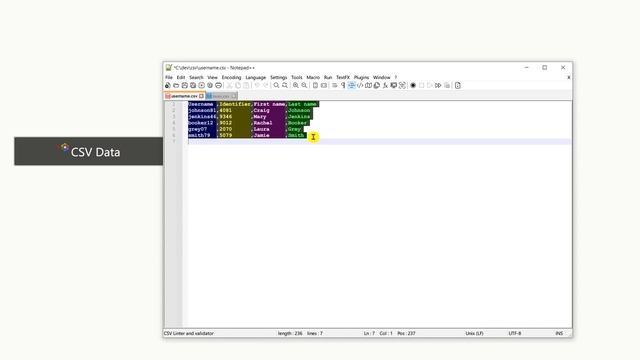Zoom in with the toolbar icon
This screenshot has height=360, width=640.
tap(296, 85)
